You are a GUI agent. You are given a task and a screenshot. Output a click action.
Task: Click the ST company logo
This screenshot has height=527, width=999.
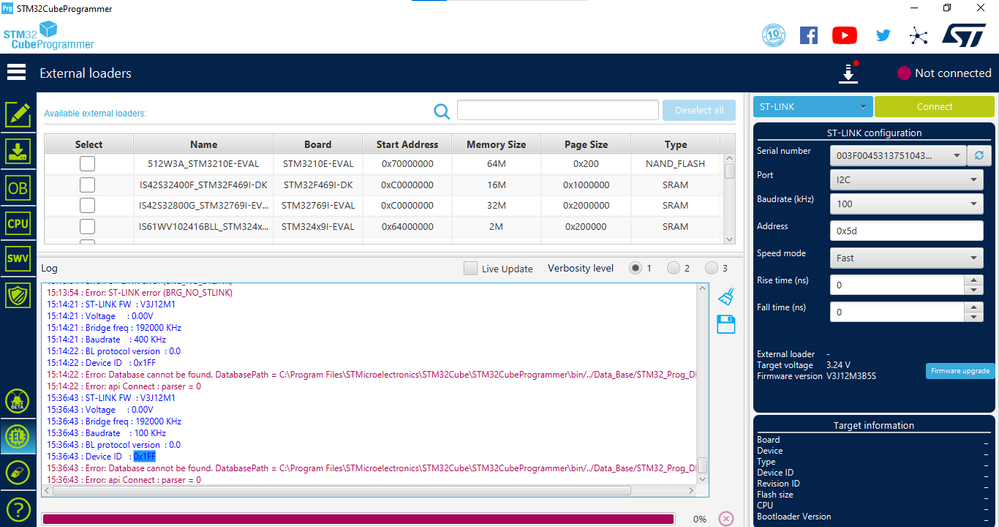point(964,36)
